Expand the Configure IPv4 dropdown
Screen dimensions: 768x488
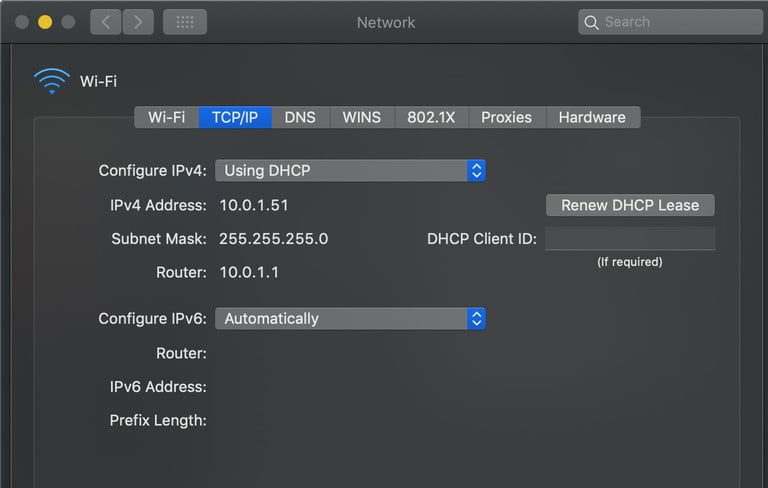[x=351, y=171]
